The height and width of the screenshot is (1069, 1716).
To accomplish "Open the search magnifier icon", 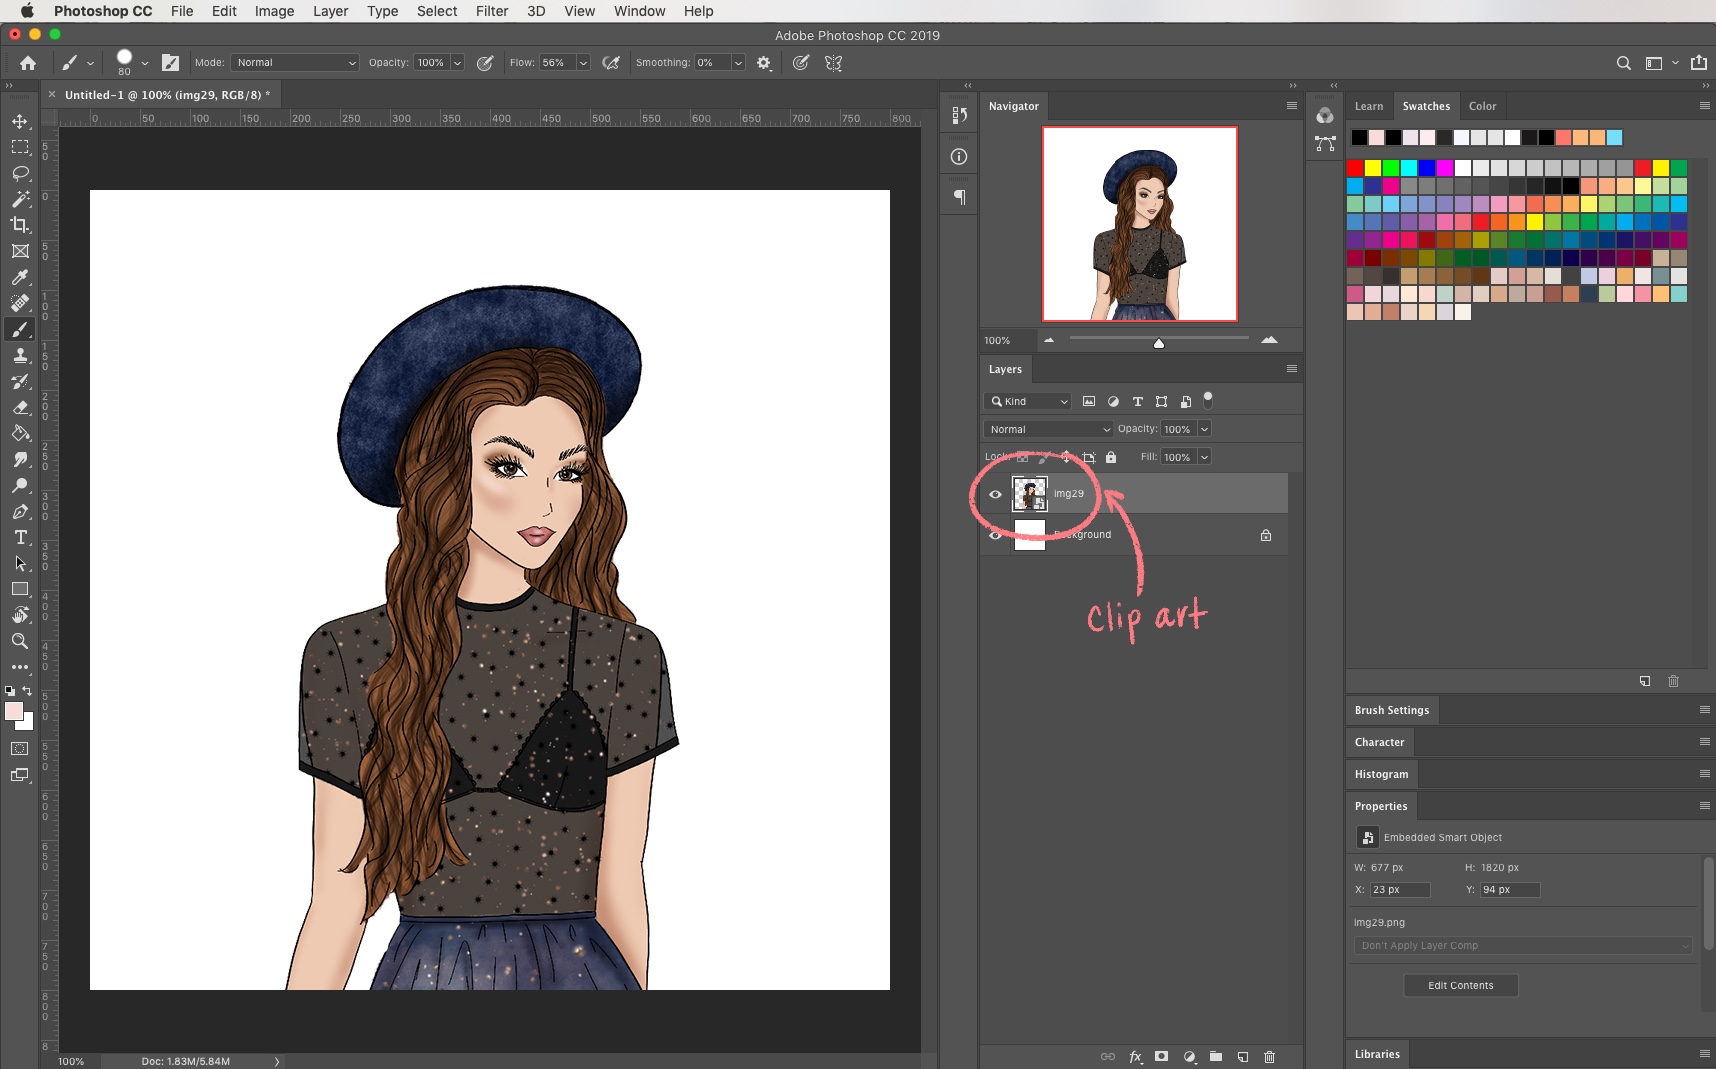I will 1624,63.
